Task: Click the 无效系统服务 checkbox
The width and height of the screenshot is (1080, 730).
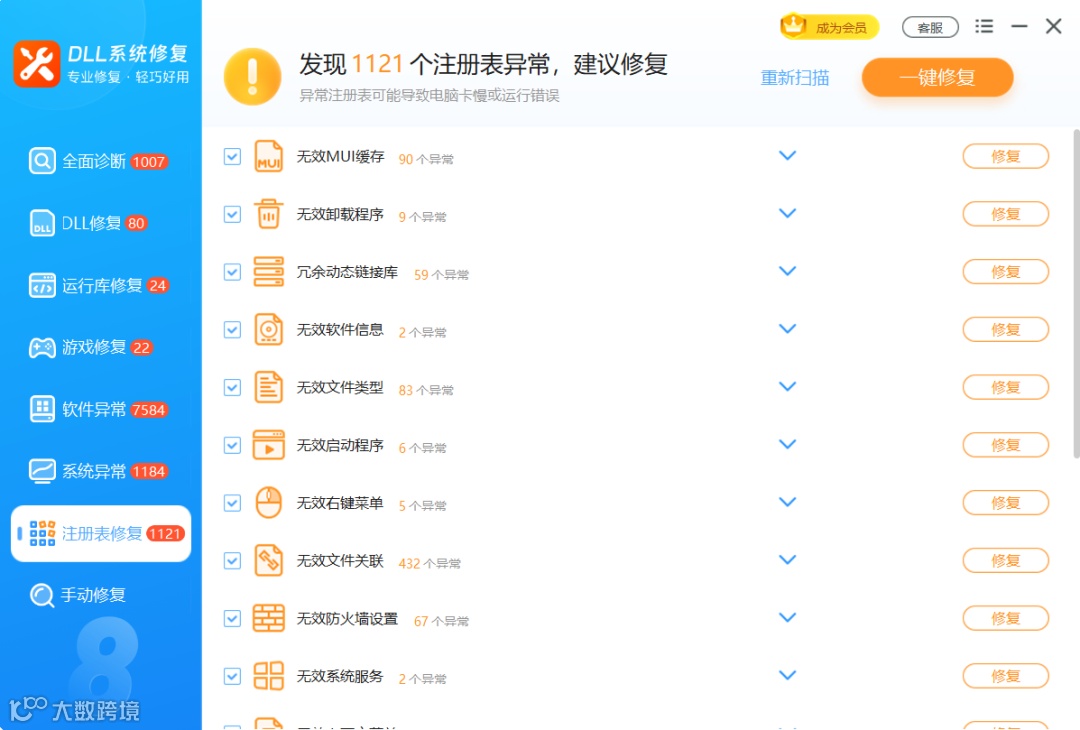Action: click(232, 676)
